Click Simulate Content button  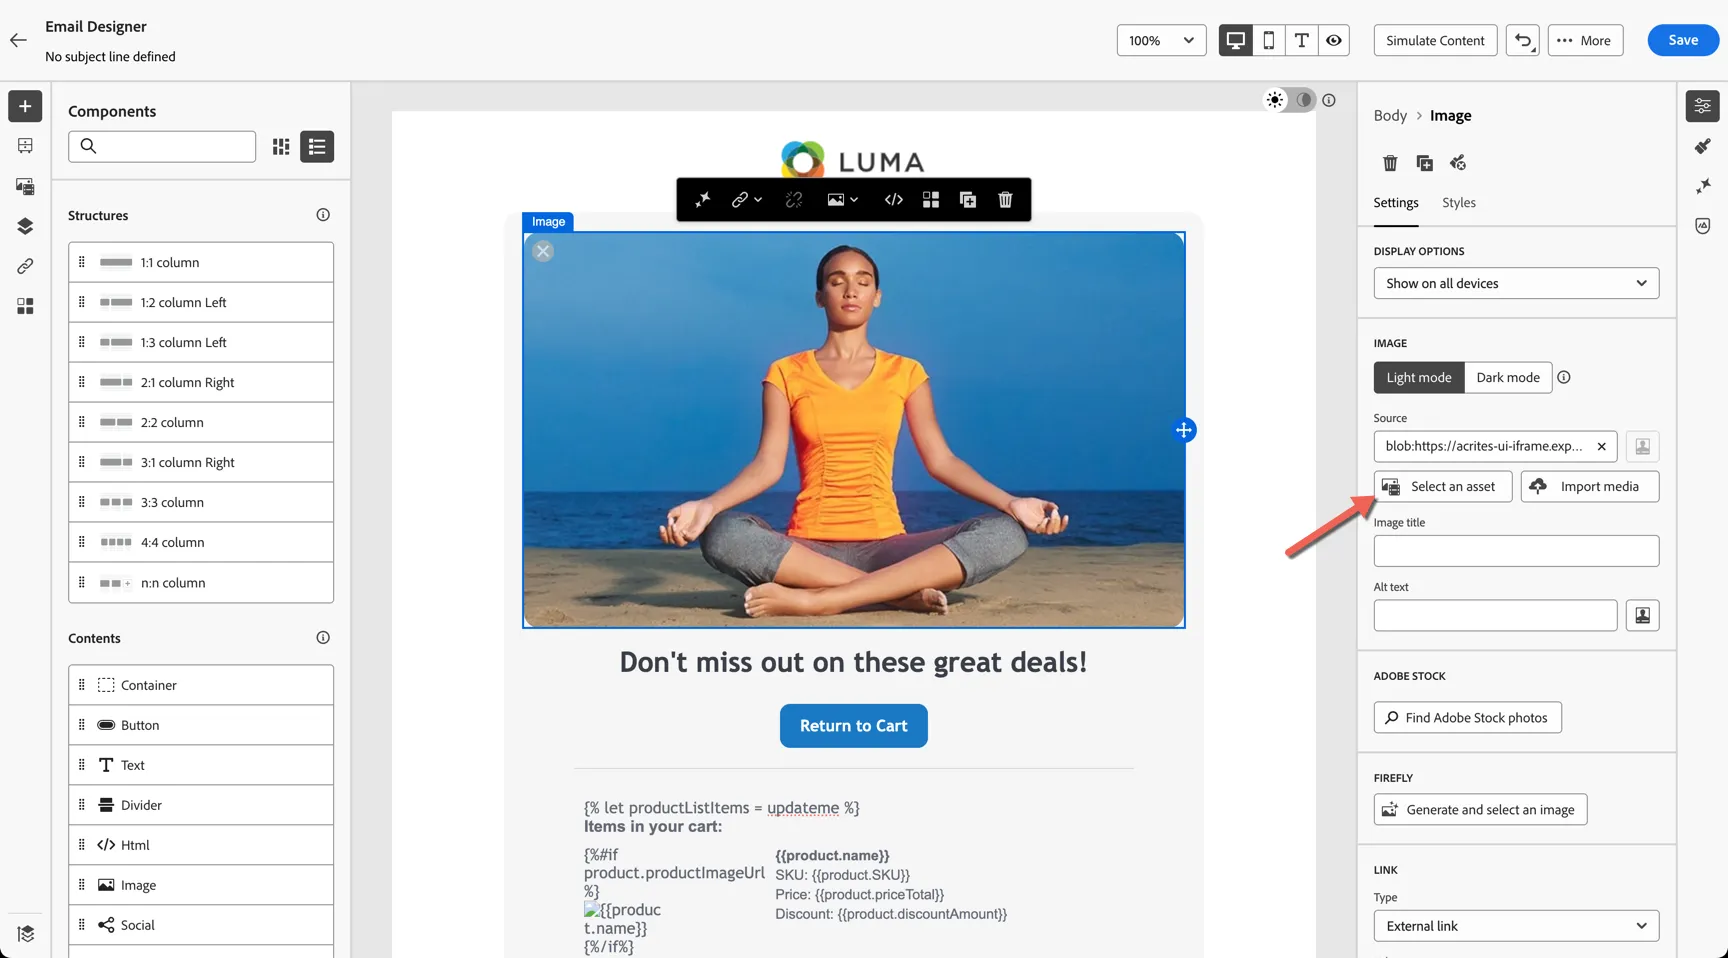pyautogui.click(x=1435, y=40)
